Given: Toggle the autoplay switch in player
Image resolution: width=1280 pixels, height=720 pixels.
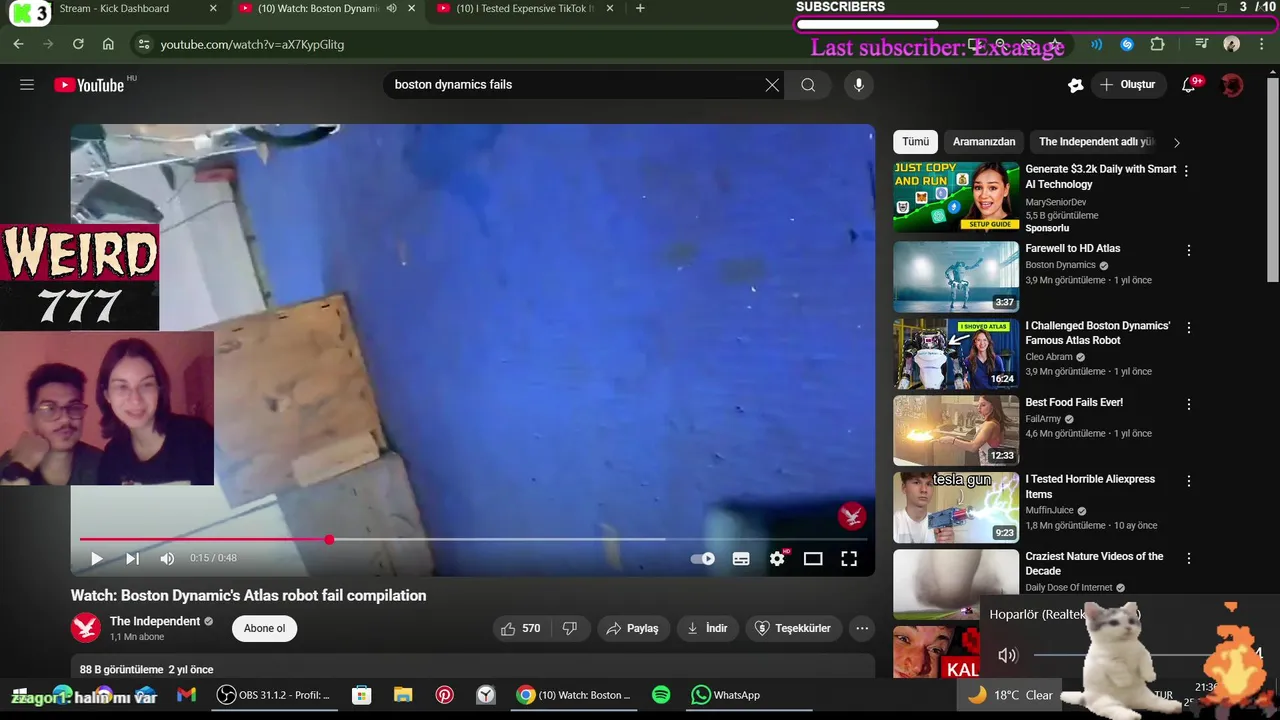Looking at the screenshot, I should (703, 559).
